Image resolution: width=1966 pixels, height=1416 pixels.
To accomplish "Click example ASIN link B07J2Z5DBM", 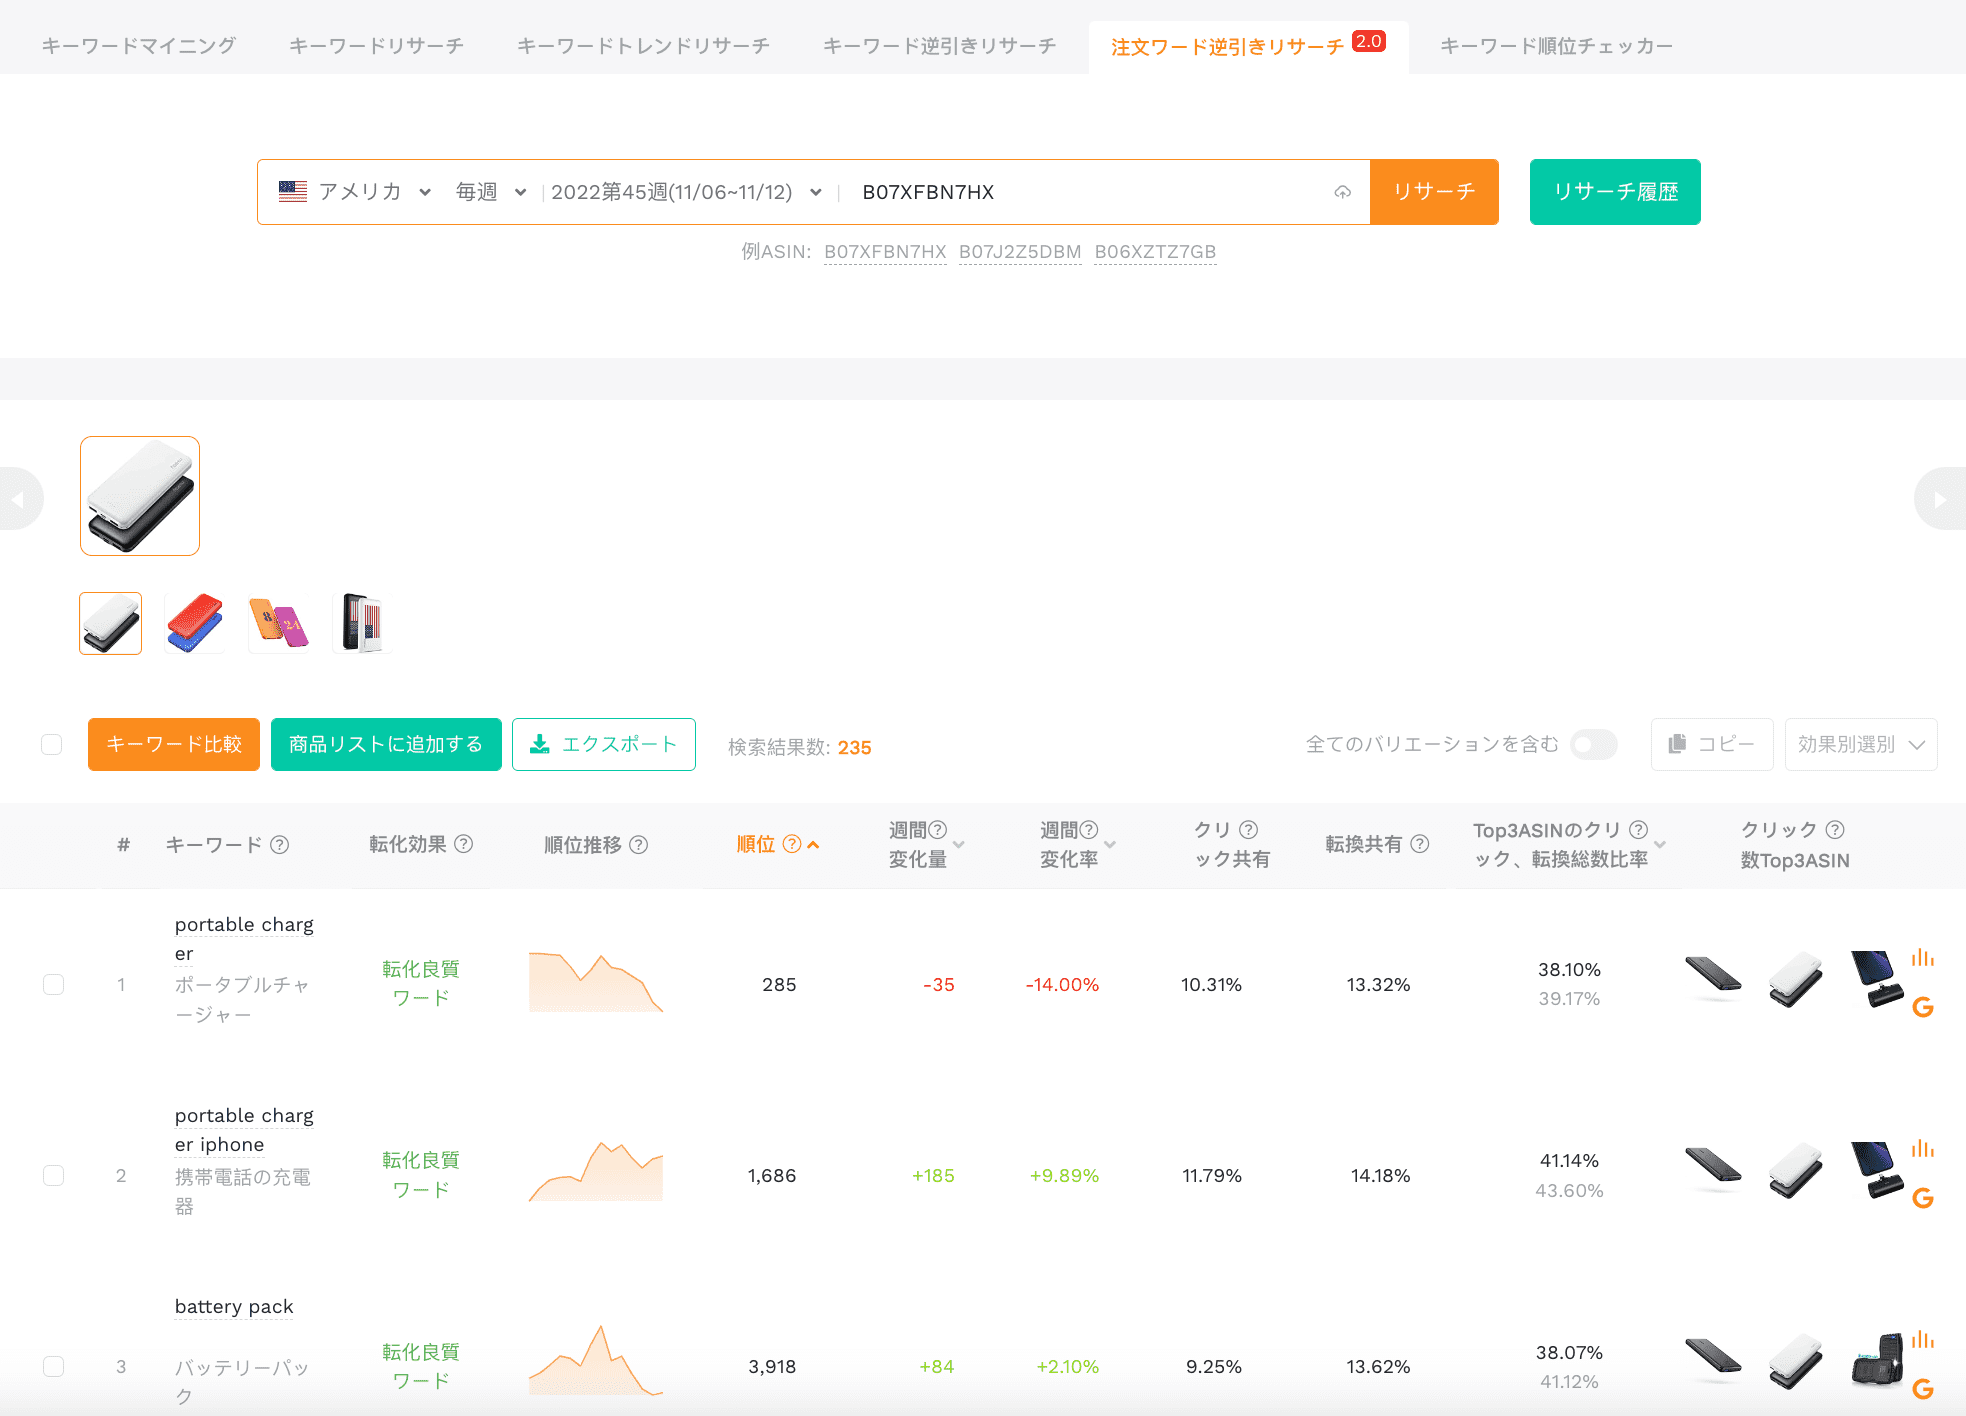I will click(1020, 252).
